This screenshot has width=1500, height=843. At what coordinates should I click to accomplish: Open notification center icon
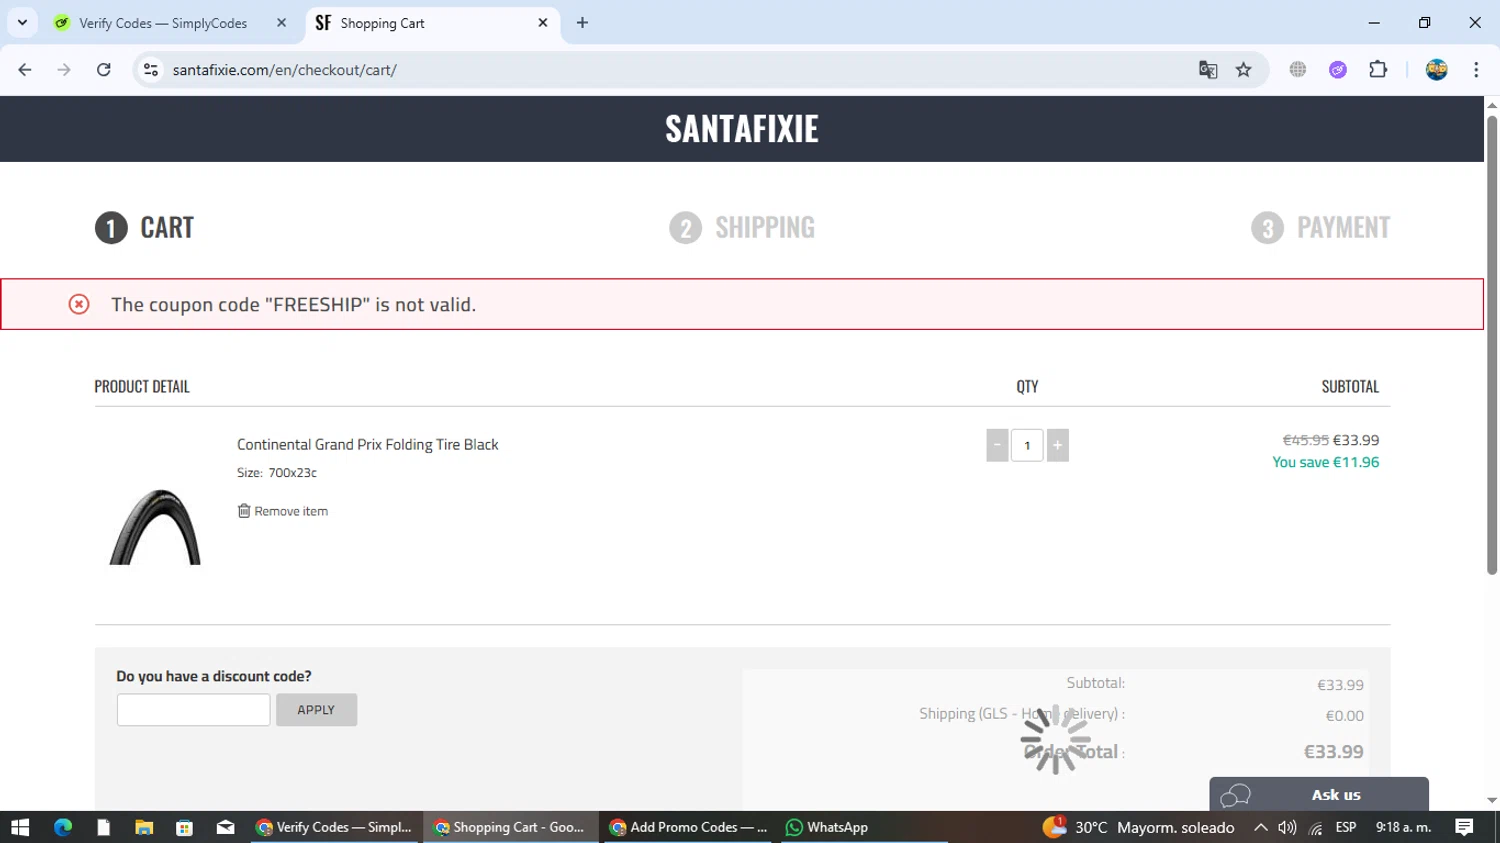[1464, 827]
